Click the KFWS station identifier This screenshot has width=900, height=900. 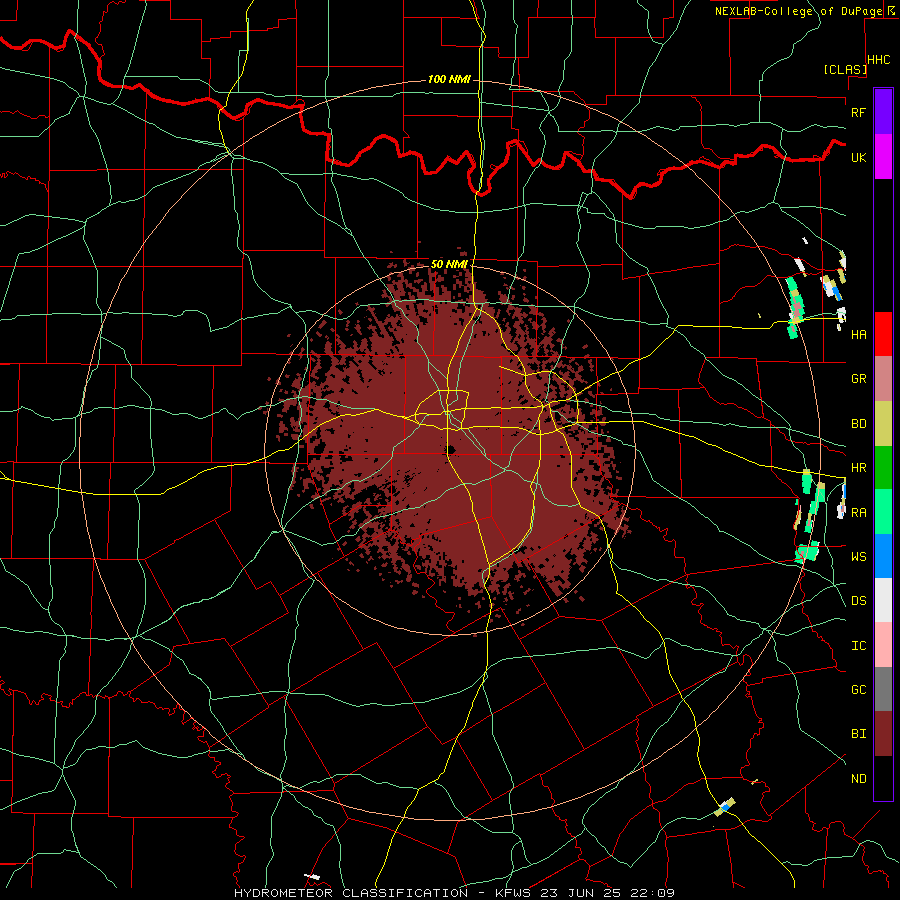tap(511, 893)
